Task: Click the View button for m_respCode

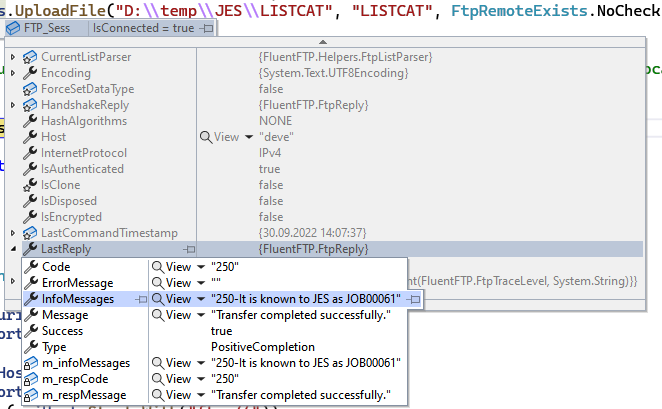Action: (177, 379)
